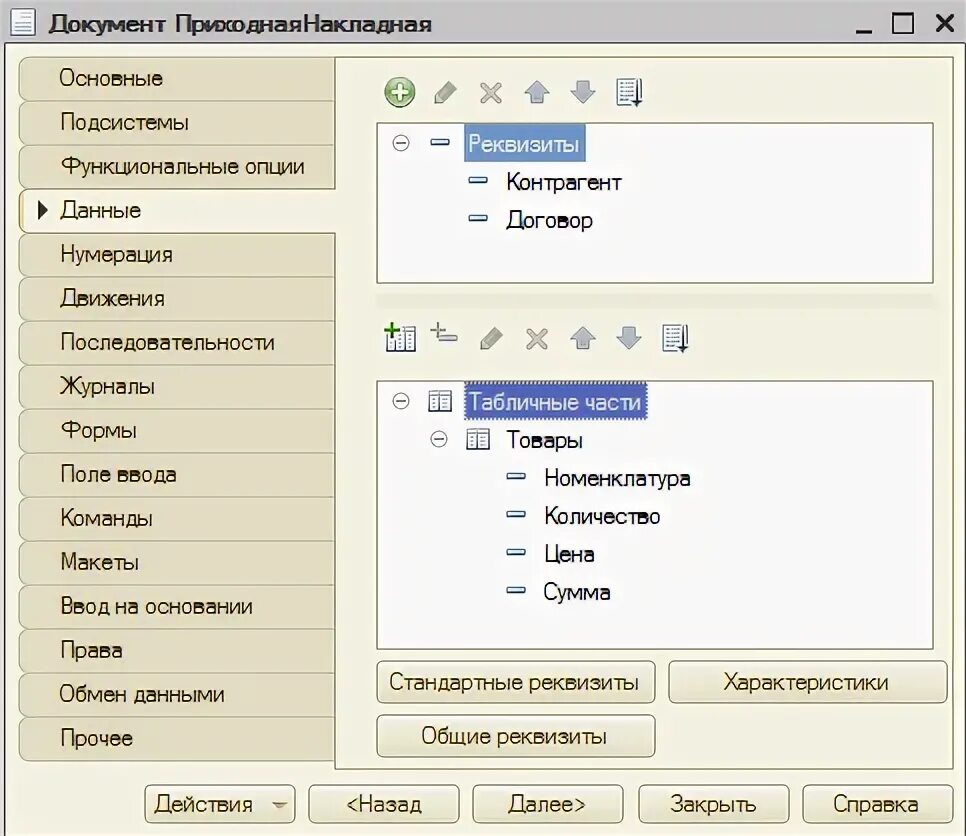Select the Данные tab
The height and width of the screenshot is (836, 966).
point(177,211)
